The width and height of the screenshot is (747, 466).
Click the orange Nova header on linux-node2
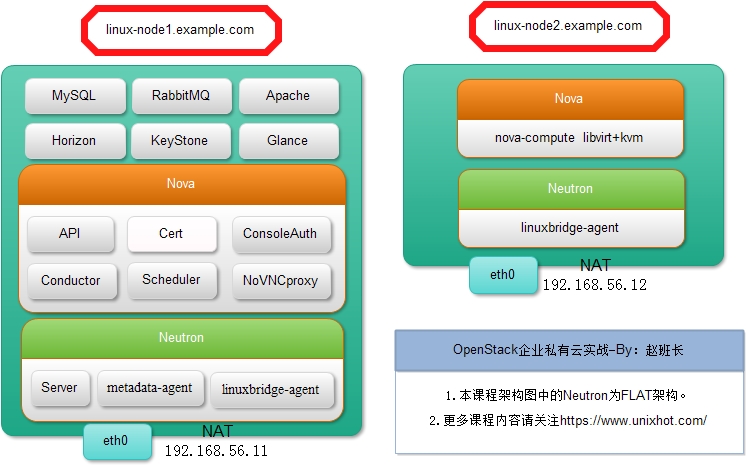570,99
